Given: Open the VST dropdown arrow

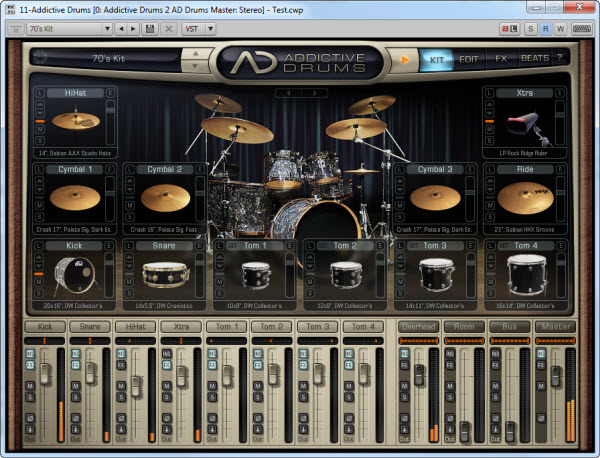Looking at the screenshot, I should pyautogui.click(x=210, y=29).
